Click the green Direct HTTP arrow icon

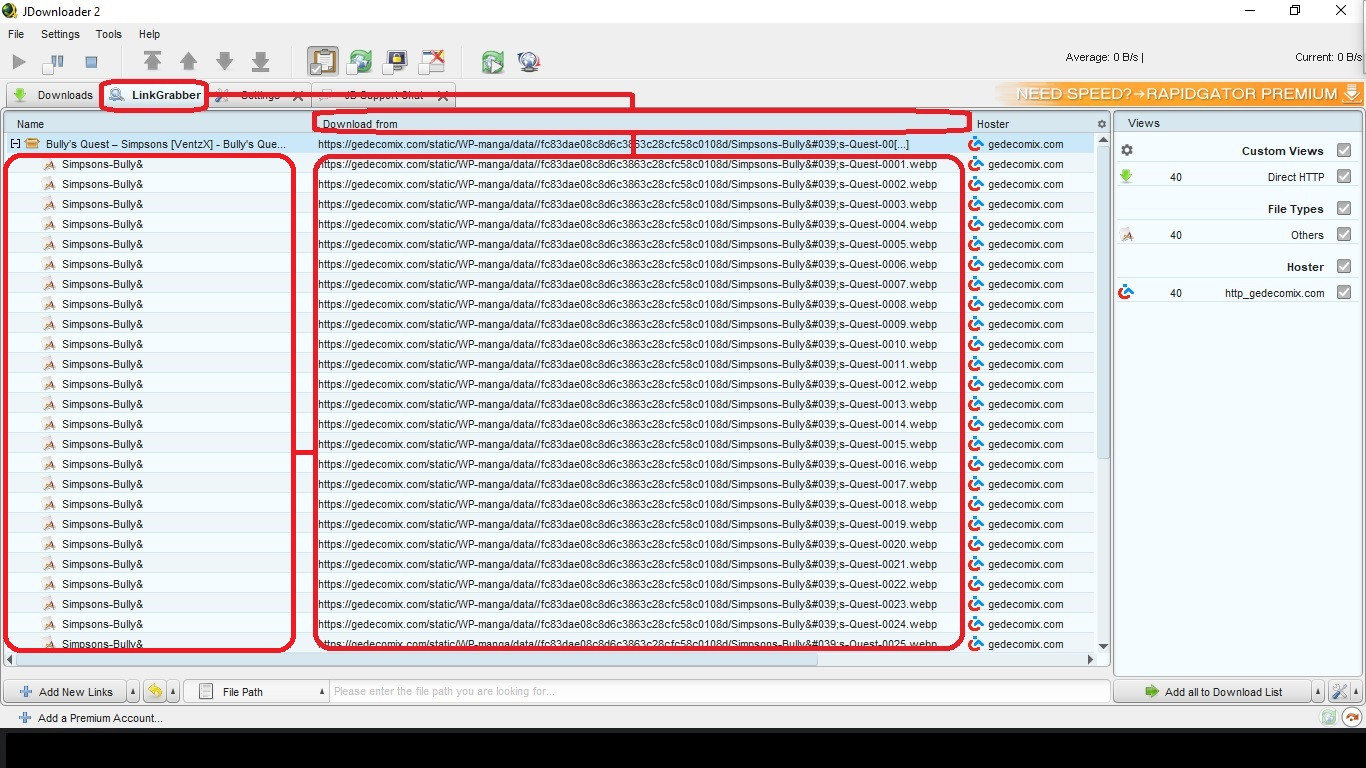pos(1126,177)
